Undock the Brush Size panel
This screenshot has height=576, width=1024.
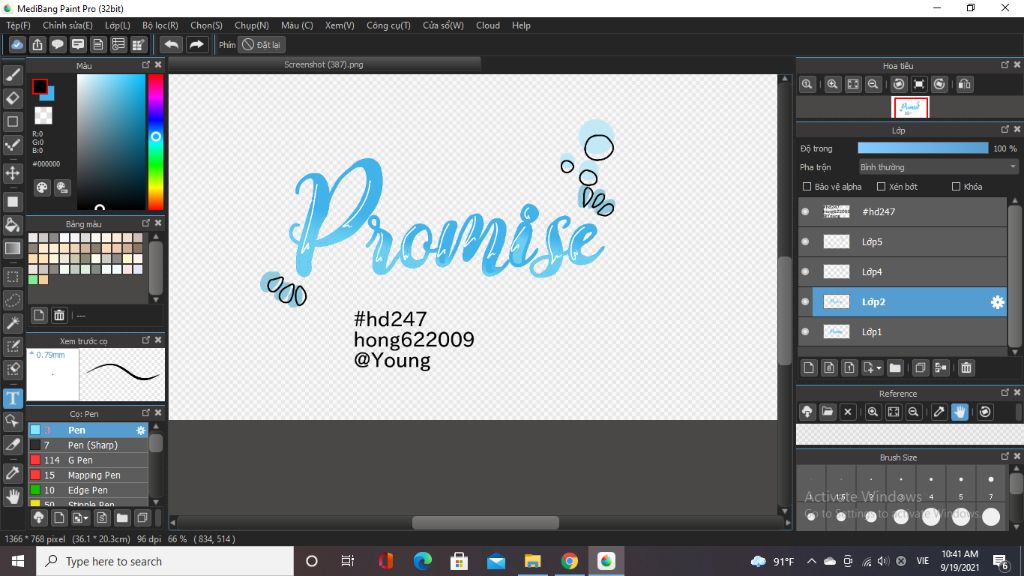tap(1004, 456)
